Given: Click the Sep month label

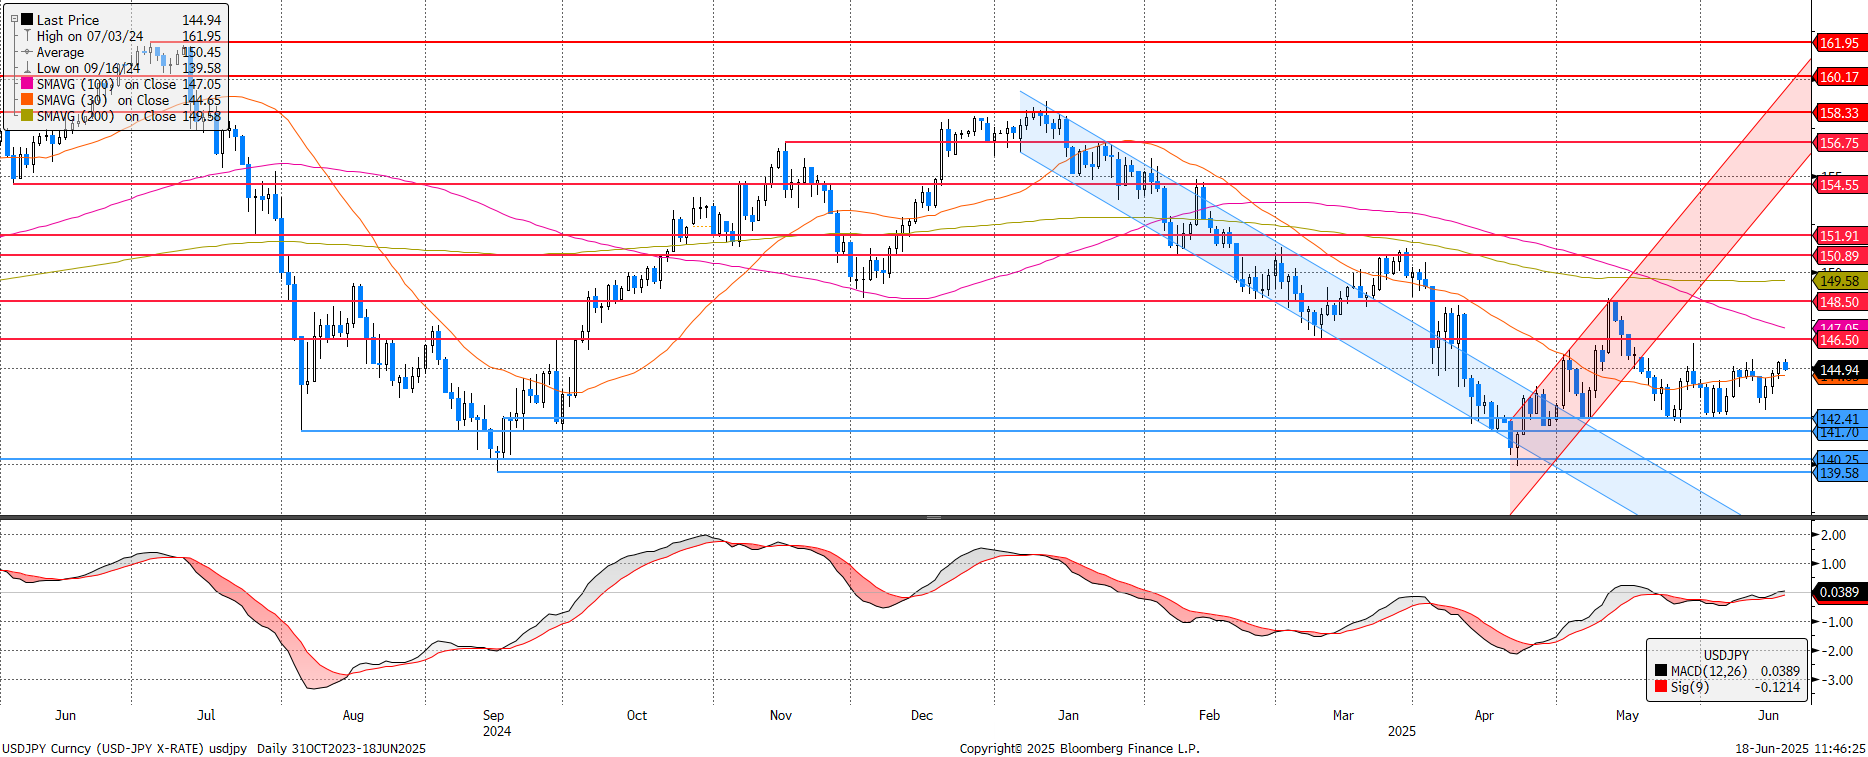Looking at the screenshot, I should point(493,715).
